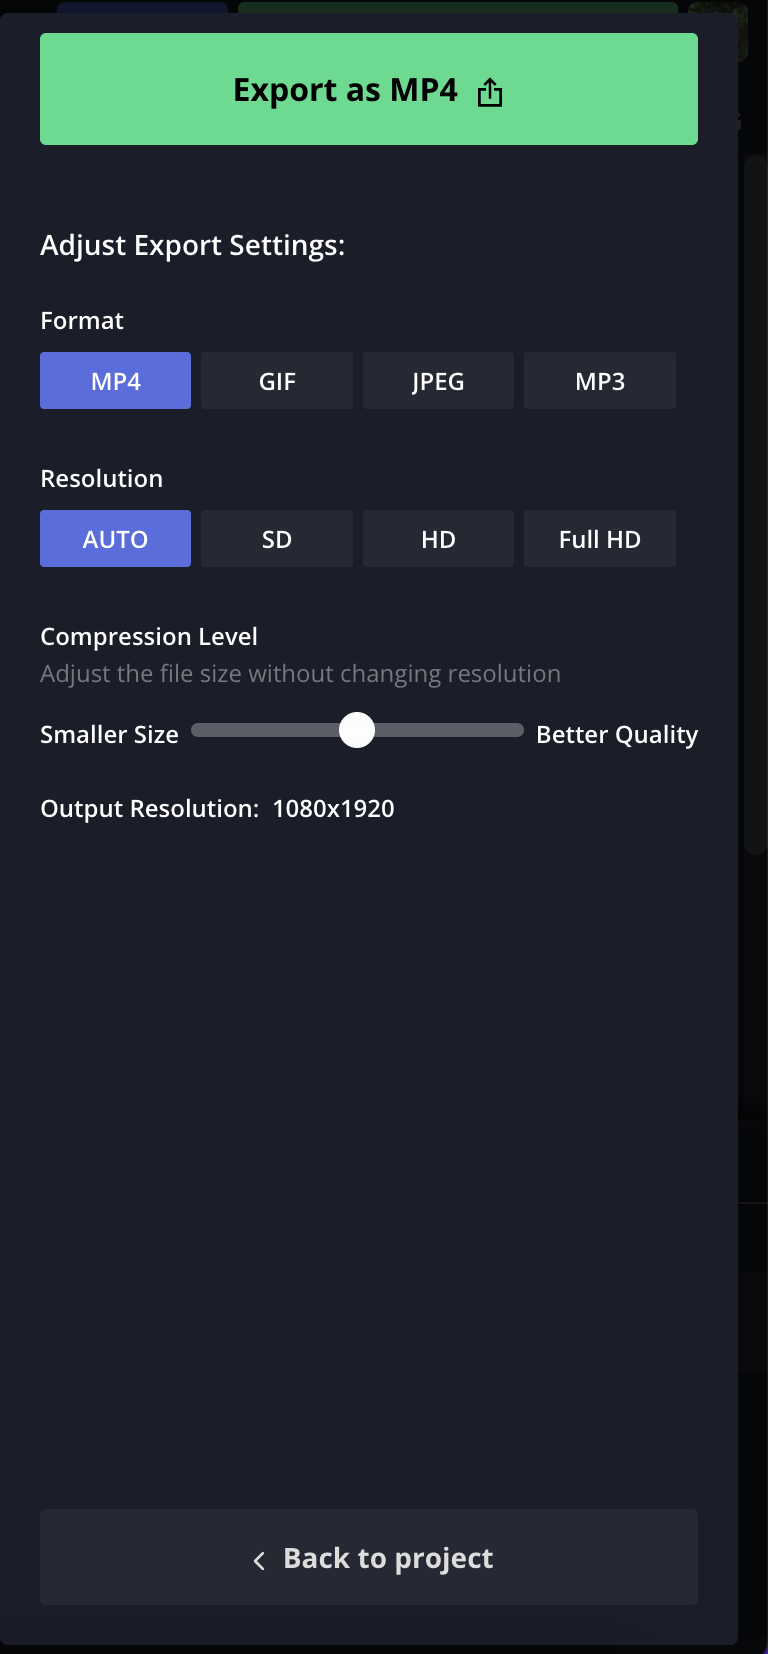Set resolution to AUTO

[x=115, y=539]
